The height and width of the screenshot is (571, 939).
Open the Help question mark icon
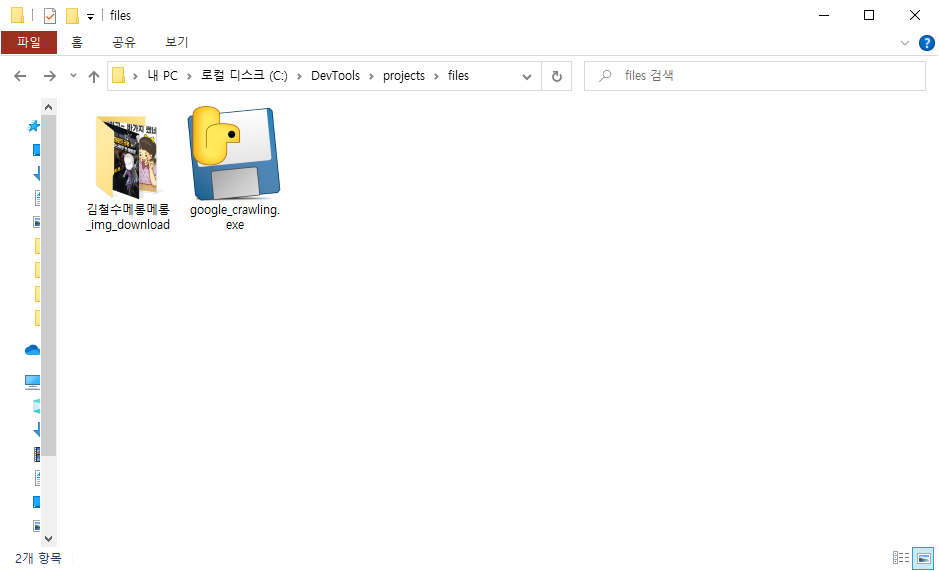click(926, 42)
